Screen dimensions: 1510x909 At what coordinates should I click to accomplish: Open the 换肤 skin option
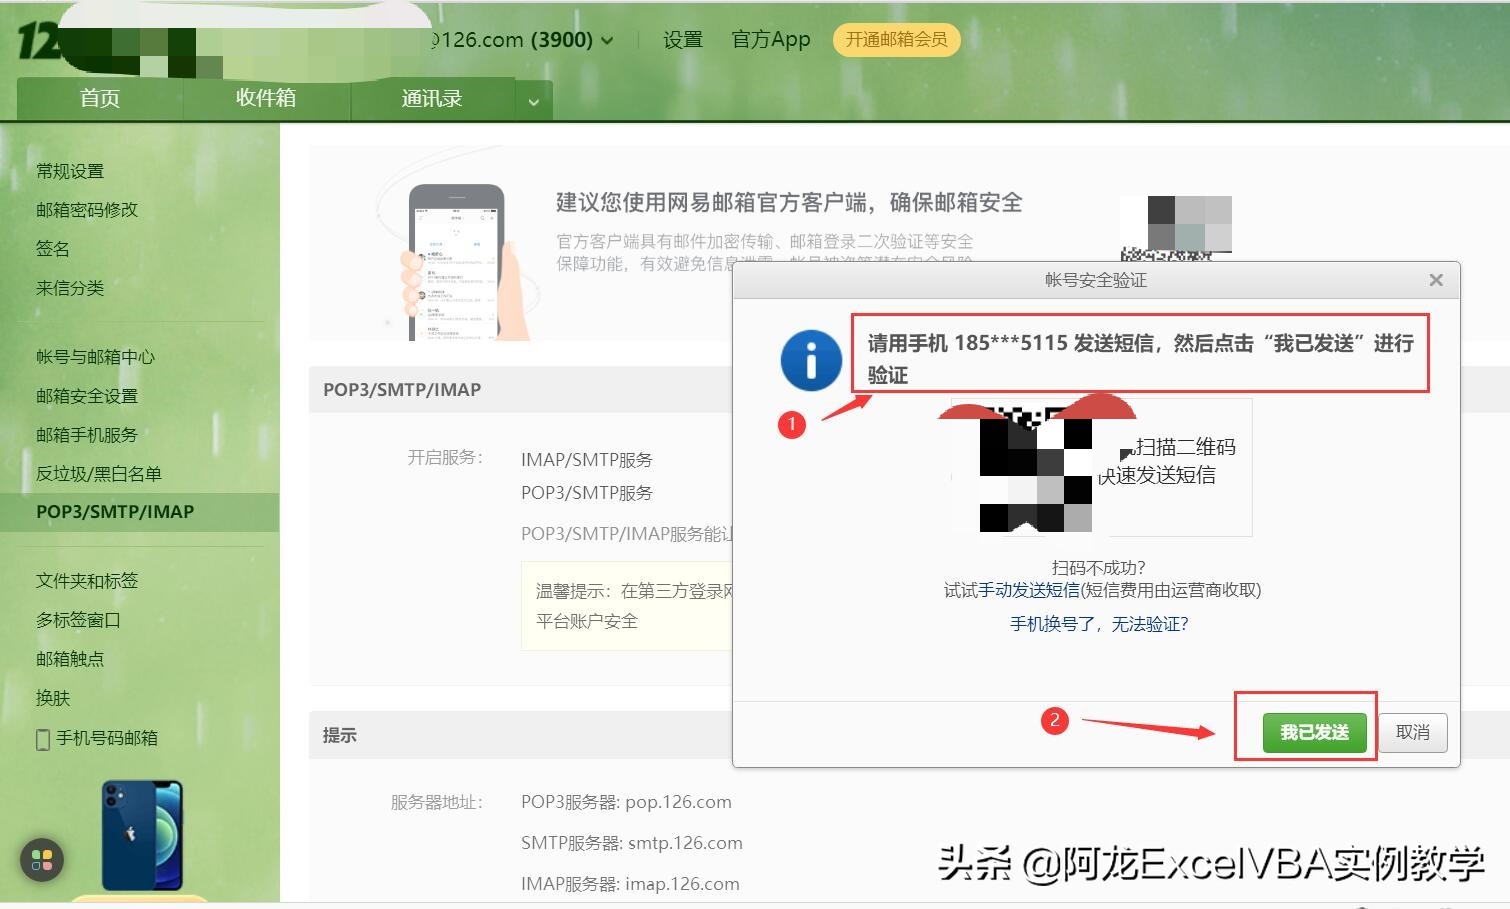pyautogui.click(x=53, y=698)
